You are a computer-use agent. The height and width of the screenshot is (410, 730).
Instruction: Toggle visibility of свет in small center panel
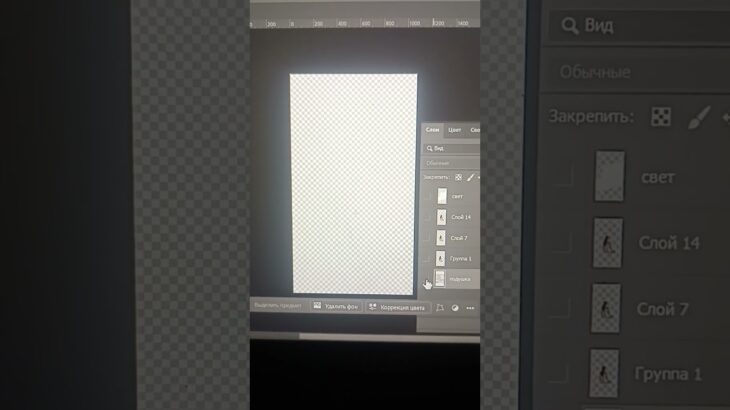pyautogui.click(x=428, y=196)
